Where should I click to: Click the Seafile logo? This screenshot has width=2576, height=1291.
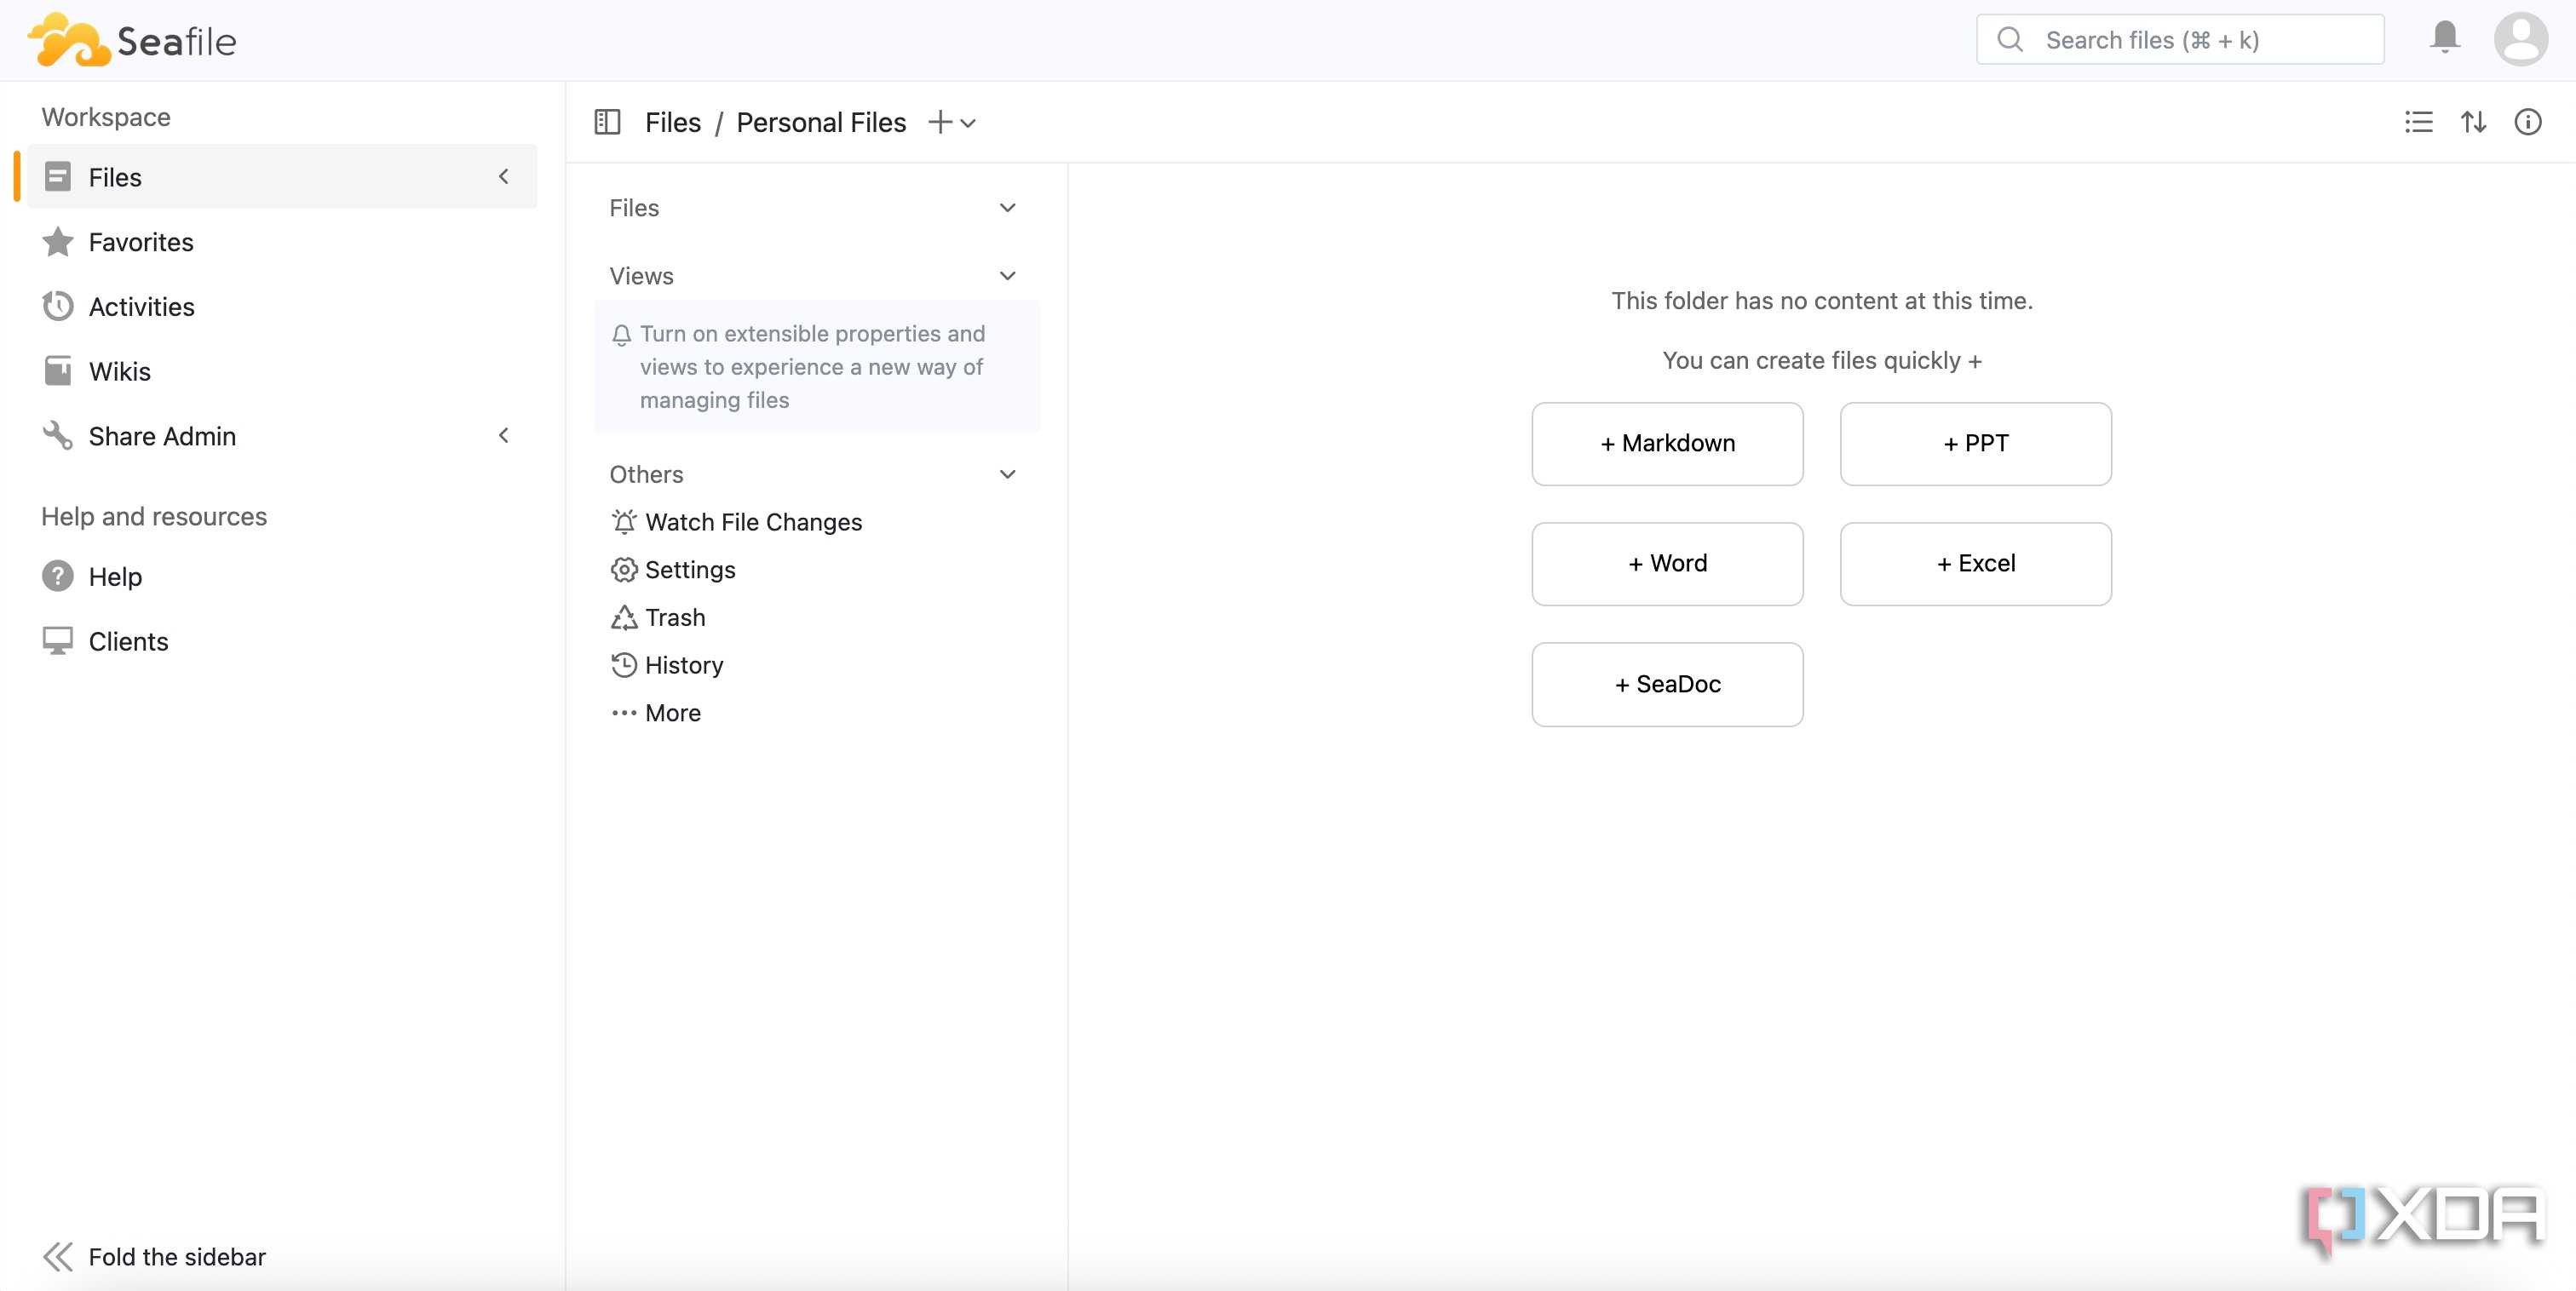click(x=132, y=40)
